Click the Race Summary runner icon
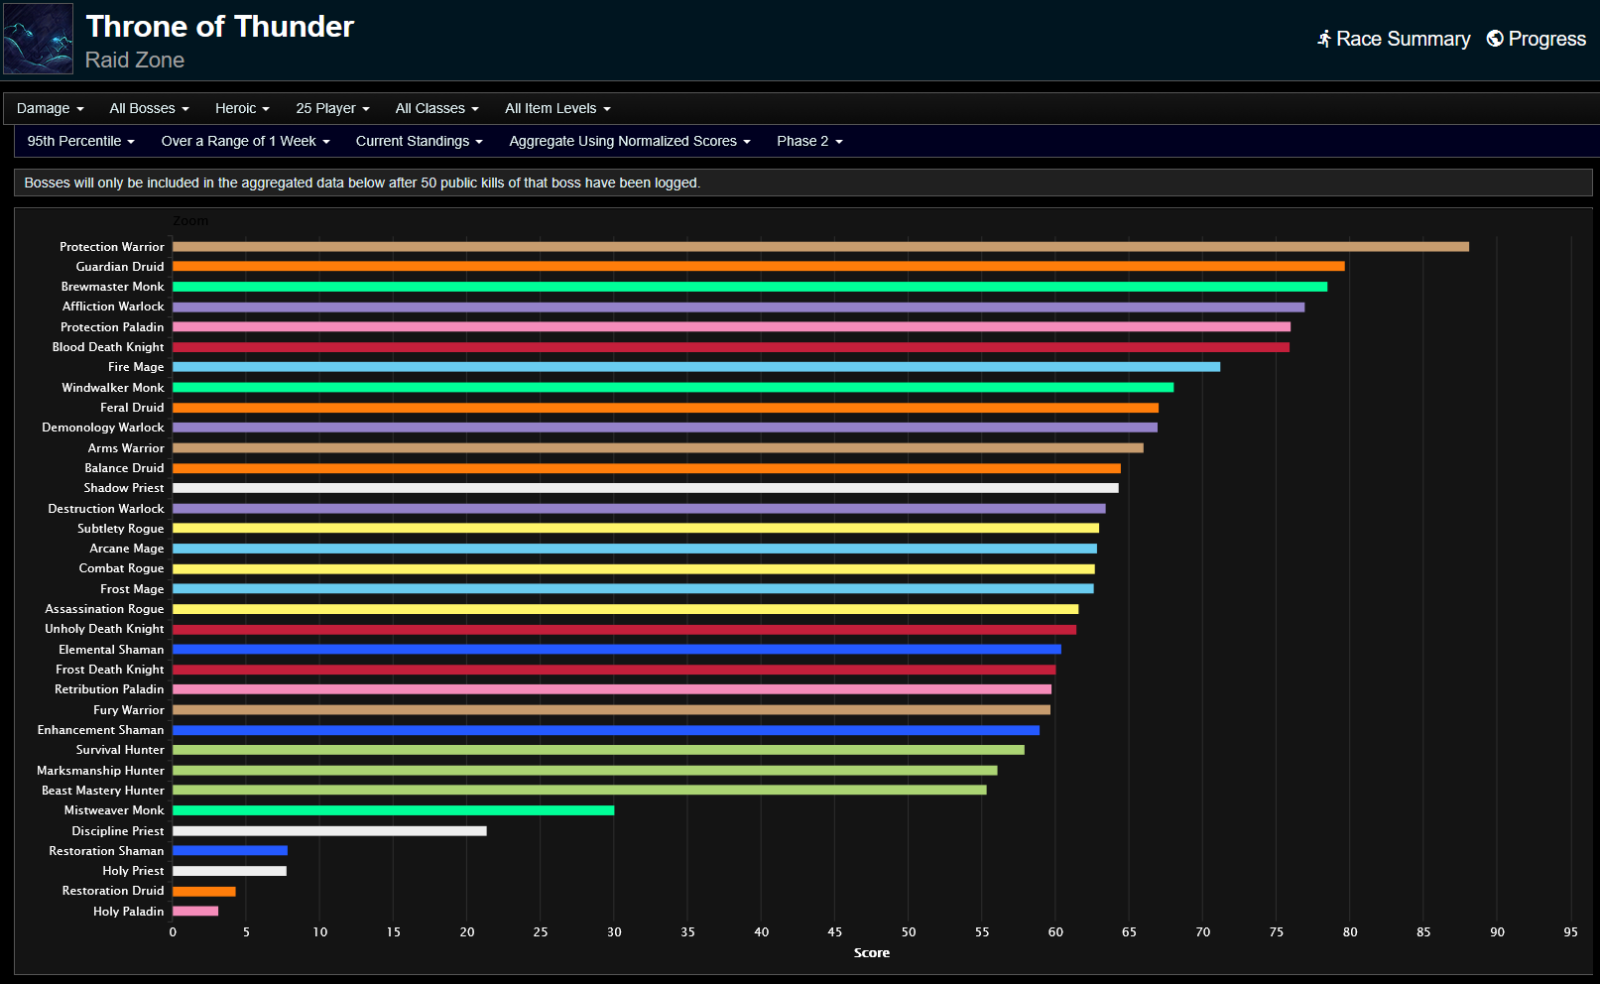Image resolution: width=1600 pixels, height=984 pixels. pos(1324,39)
